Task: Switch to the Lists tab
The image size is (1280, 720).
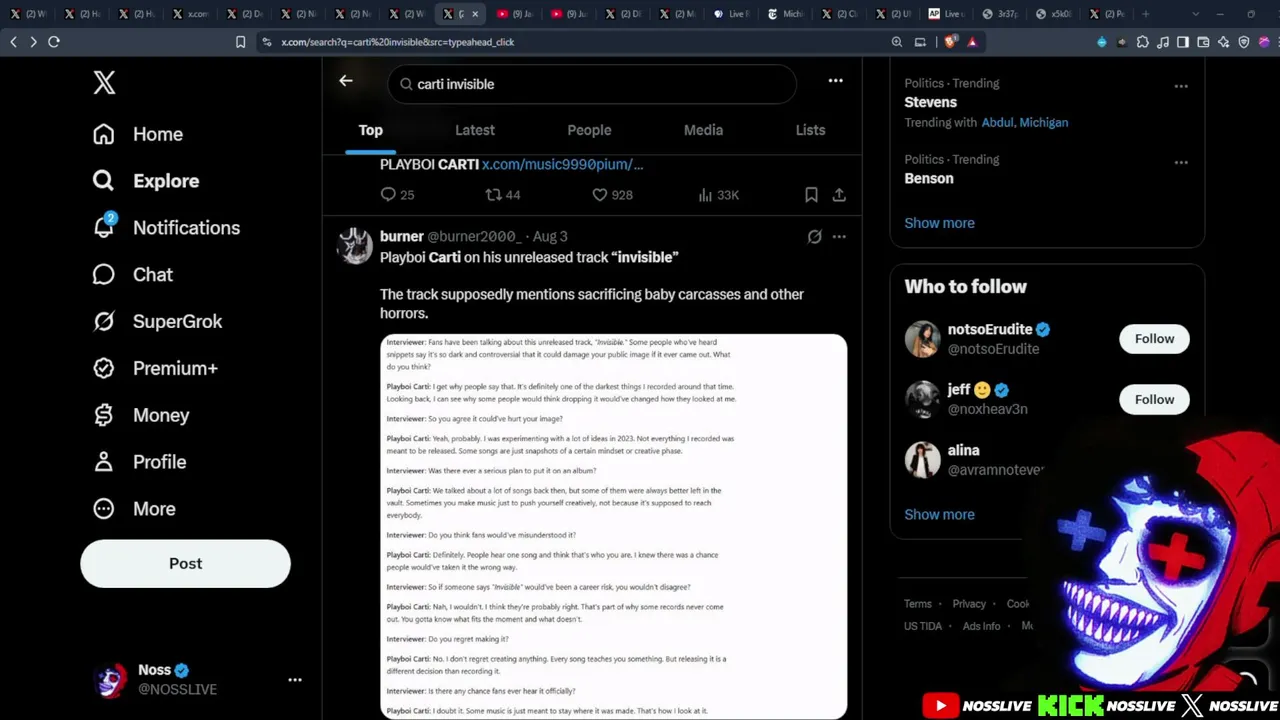Action: tap(810, 131)
